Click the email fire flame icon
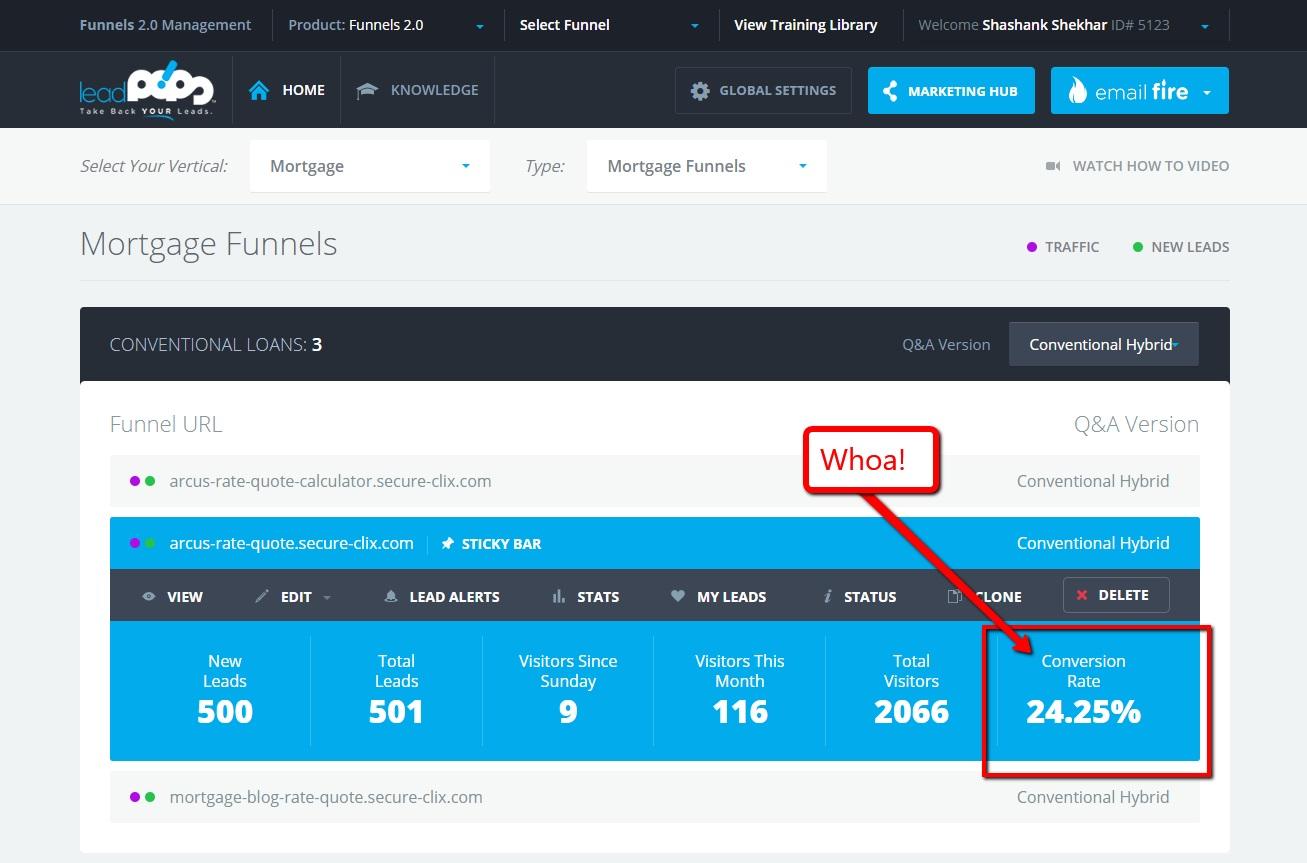 (x=1077, y=91)
